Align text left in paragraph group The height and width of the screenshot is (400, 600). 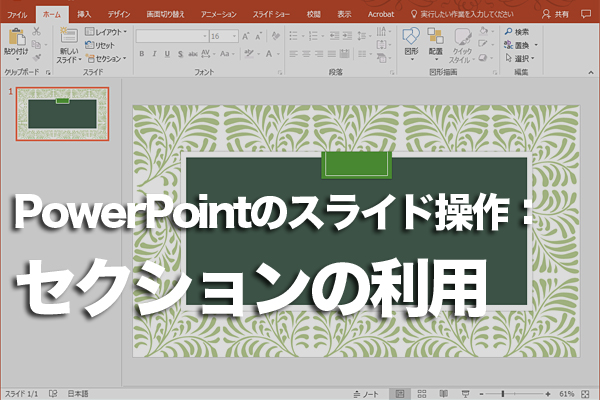(x=293, y=54)
